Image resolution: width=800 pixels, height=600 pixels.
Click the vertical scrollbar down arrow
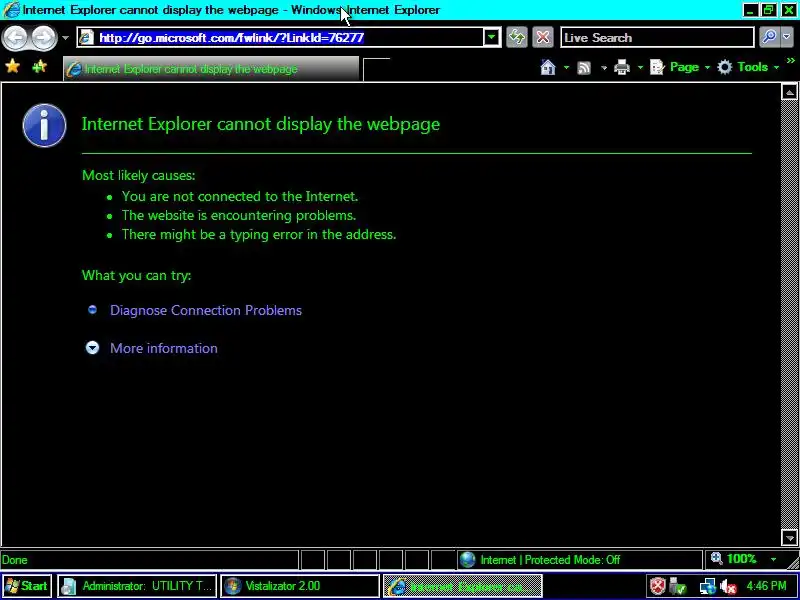tap(789, 537)
